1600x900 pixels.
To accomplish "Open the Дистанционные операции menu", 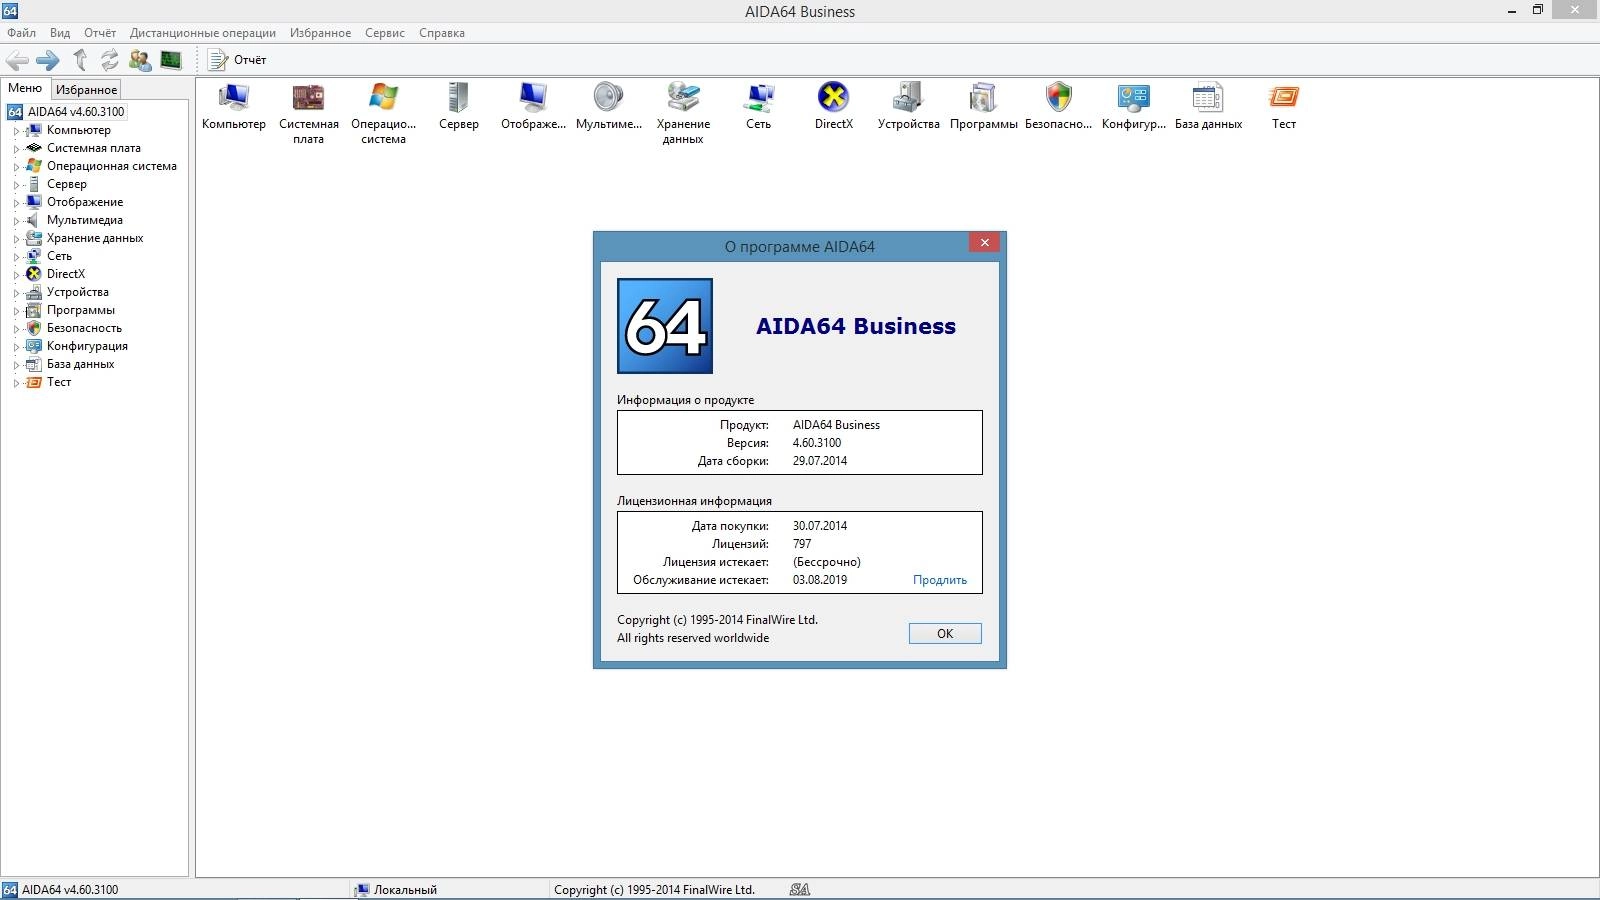I will [x=203, y=33].
